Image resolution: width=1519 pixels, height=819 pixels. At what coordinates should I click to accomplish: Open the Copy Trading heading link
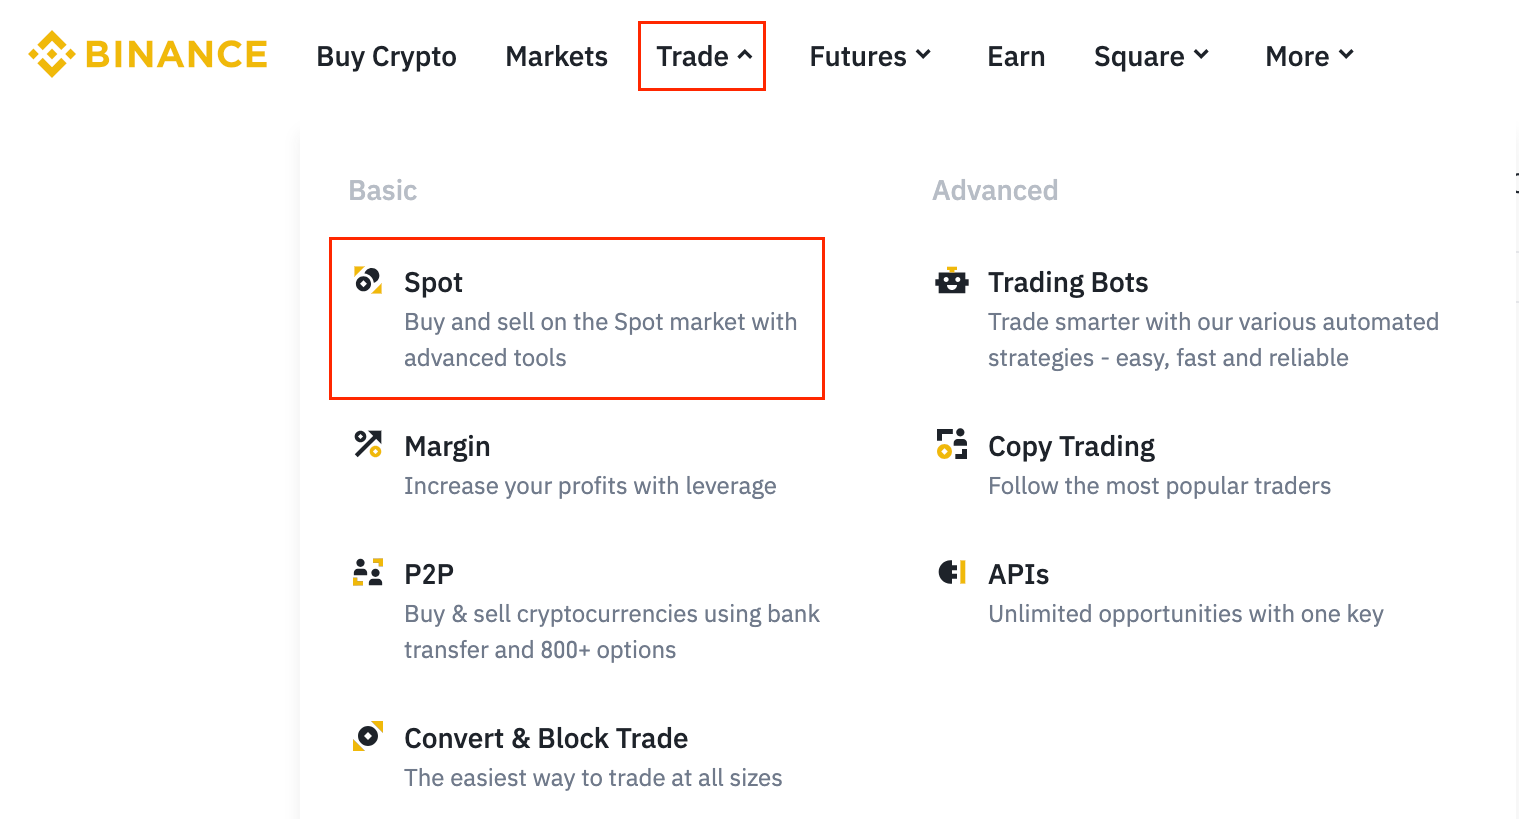coord(1071,446)
